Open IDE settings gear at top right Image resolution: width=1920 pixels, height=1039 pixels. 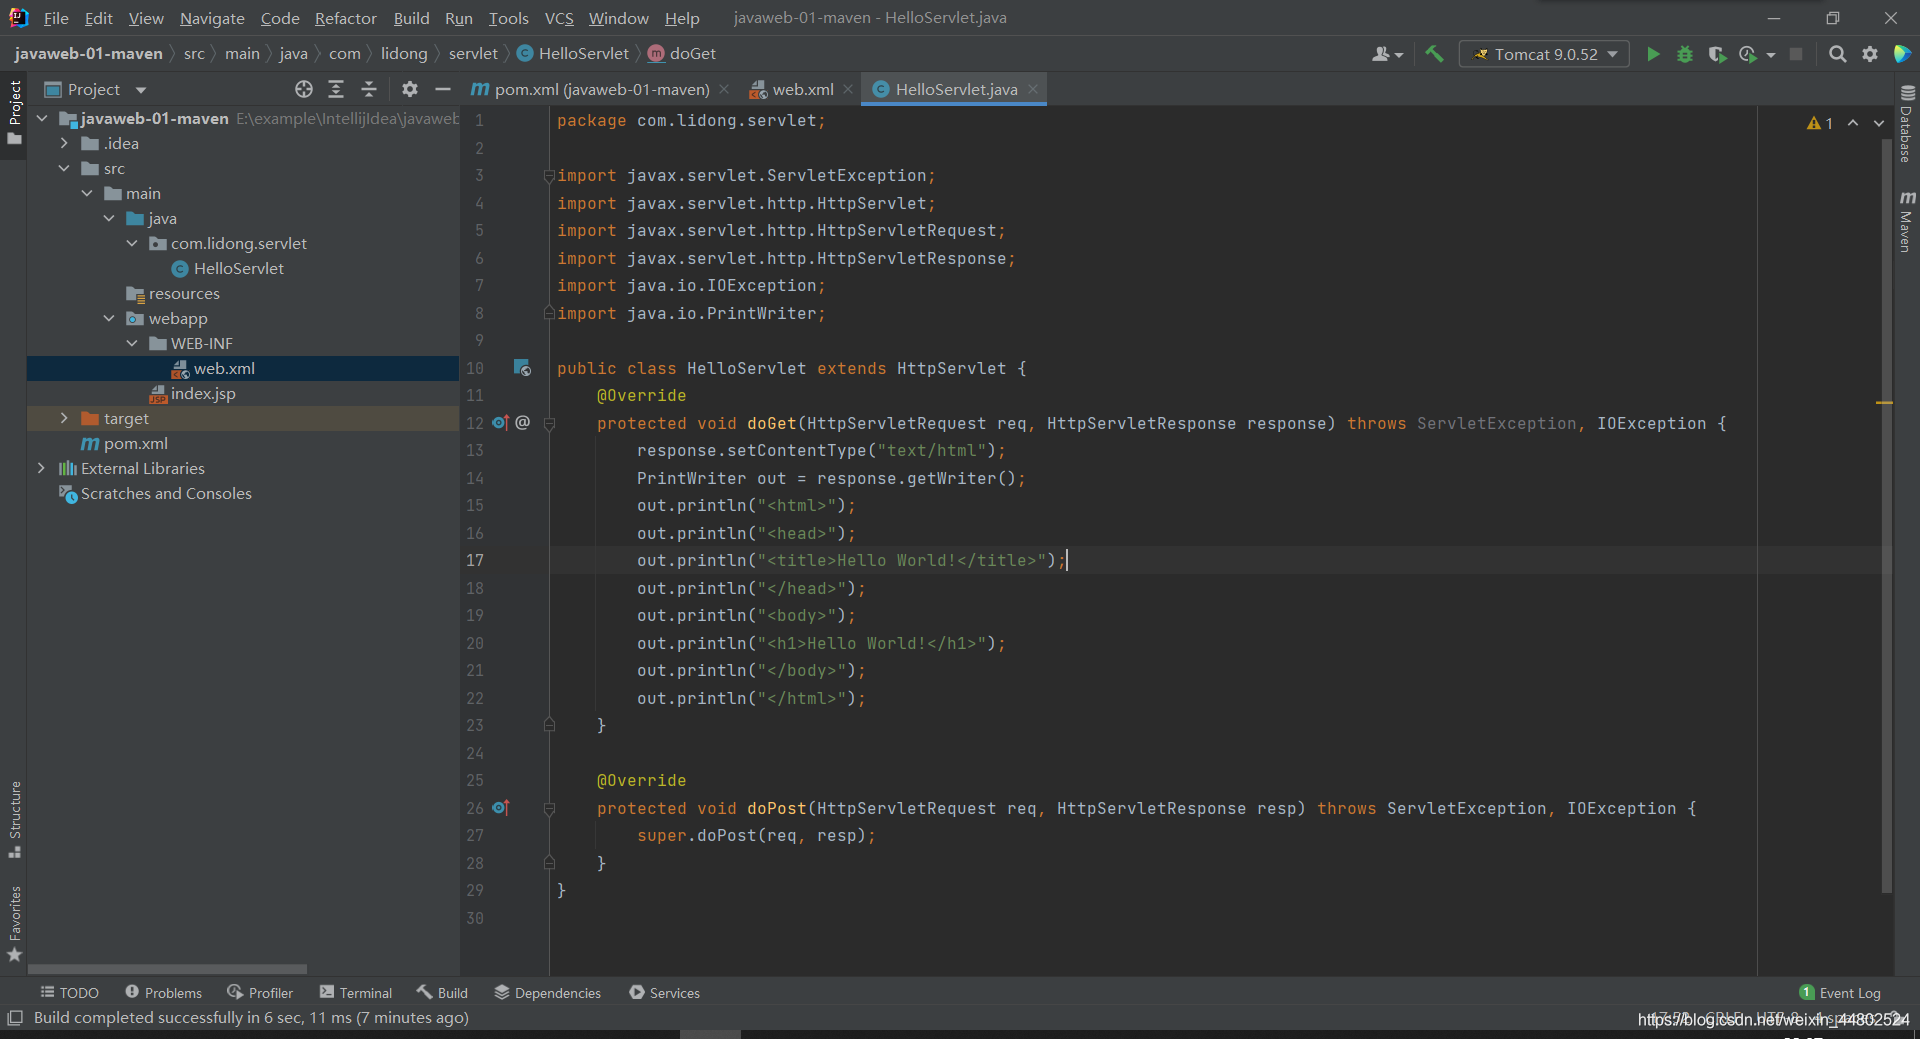click(x=1869, y=54)
